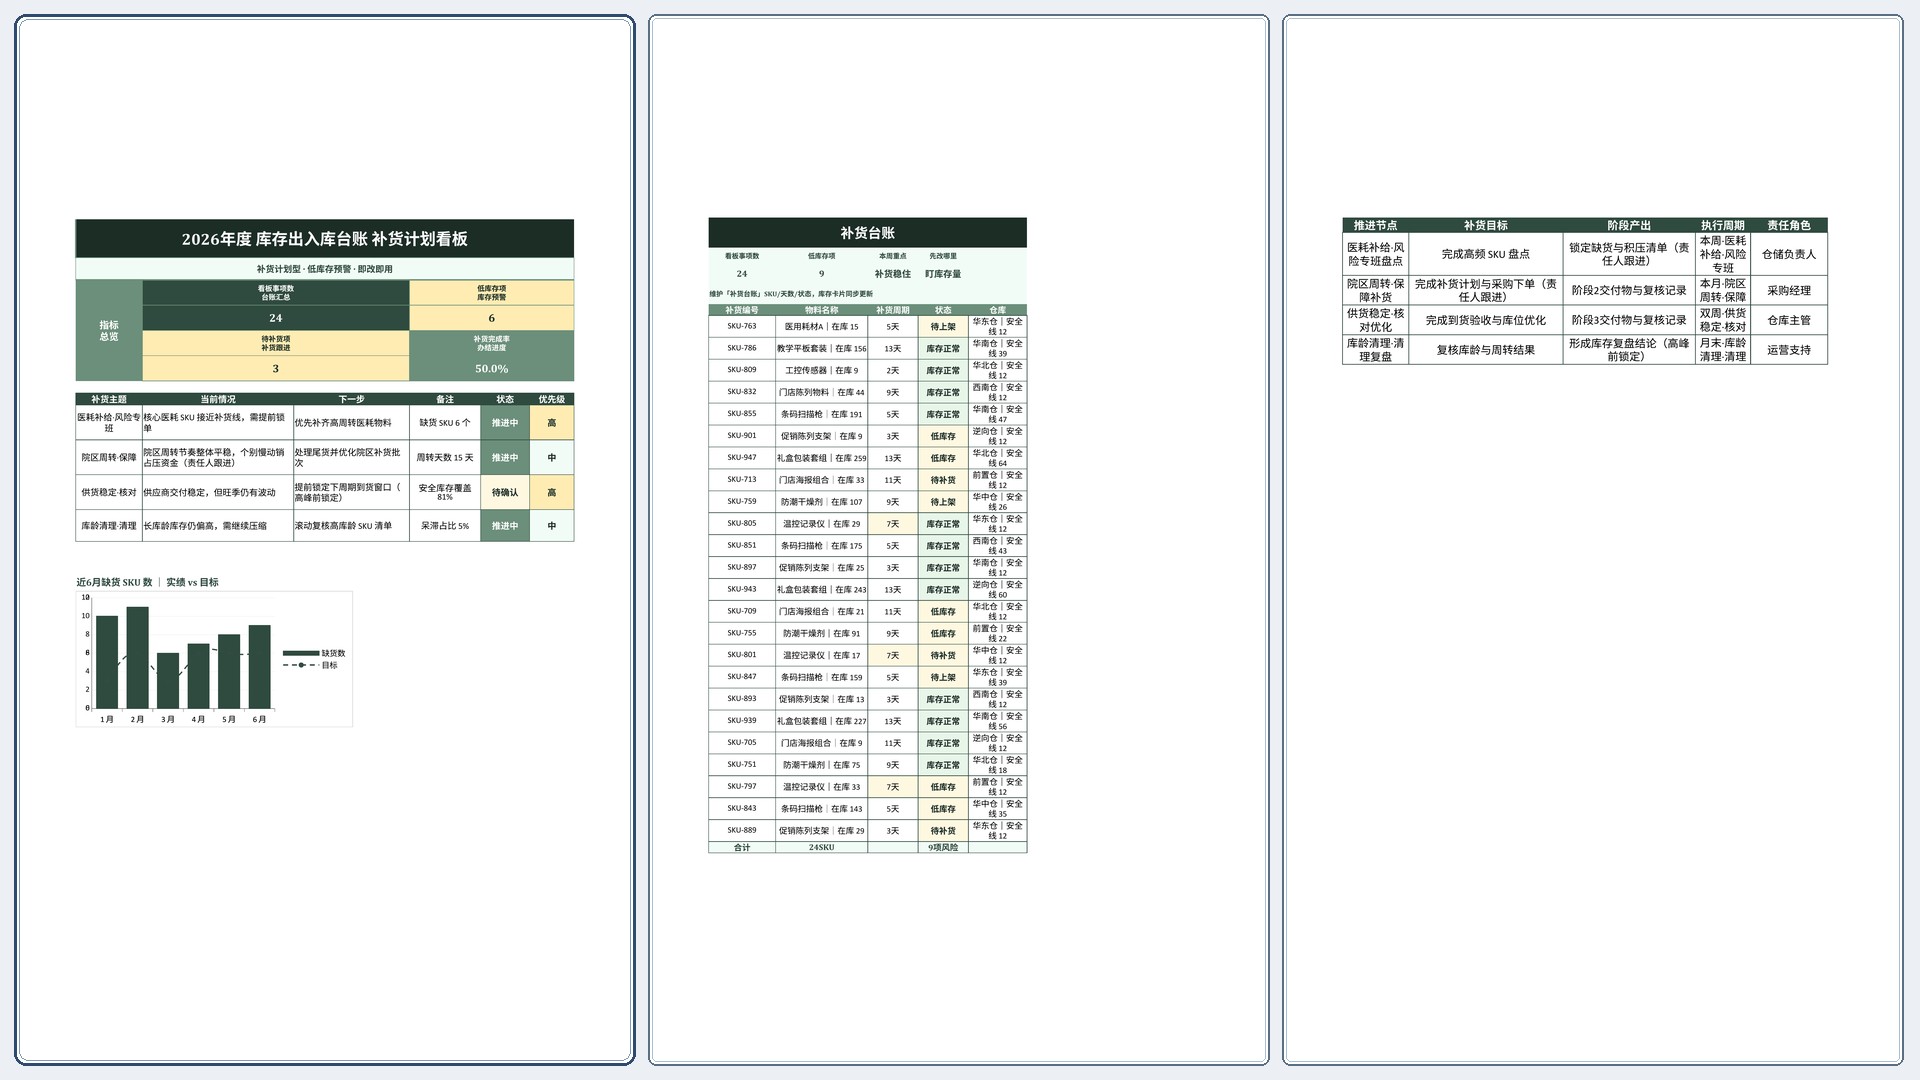
Task: Click the '运营支持' role cell
Action: [1789, 350]
